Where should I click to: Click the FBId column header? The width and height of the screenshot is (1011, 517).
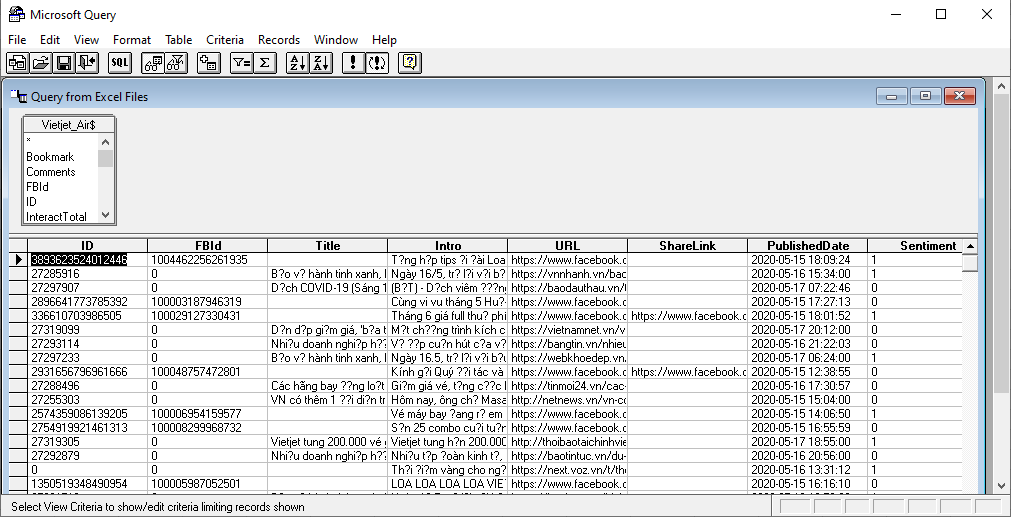click(x=208, y=246)
